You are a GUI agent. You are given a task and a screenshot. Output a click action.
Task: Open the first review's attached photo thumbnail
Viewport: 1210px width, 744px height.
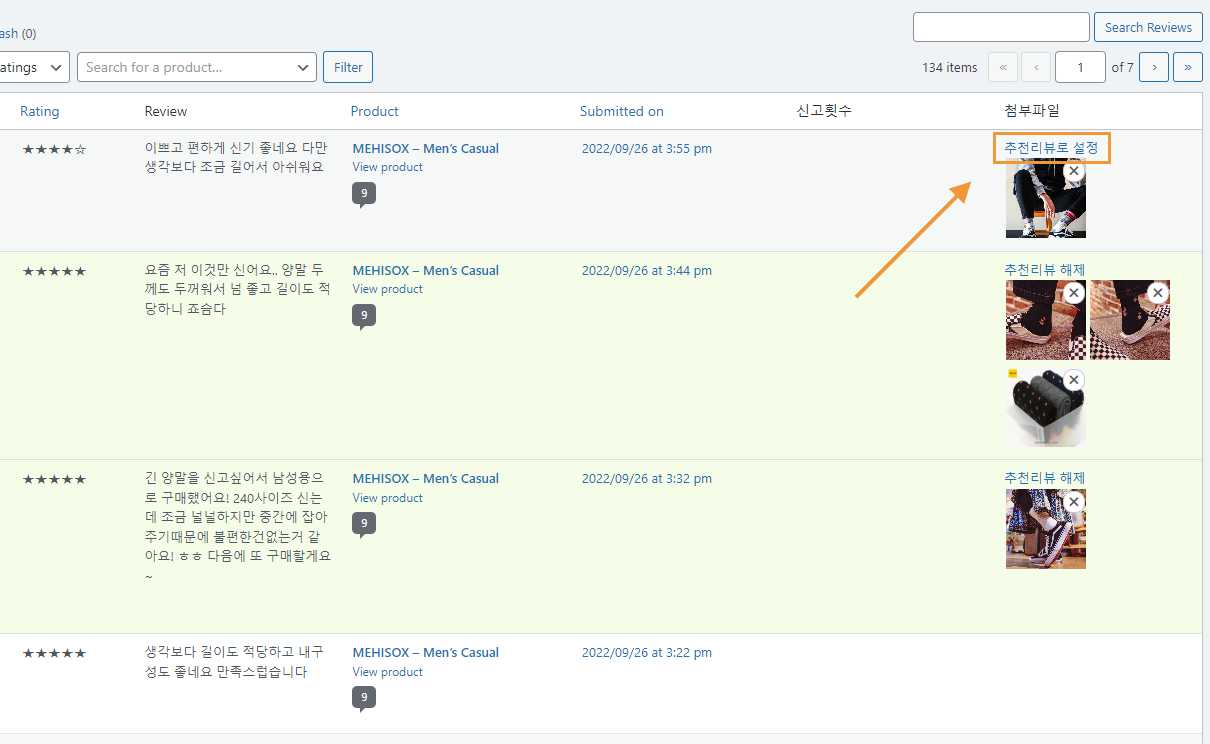1040,205
